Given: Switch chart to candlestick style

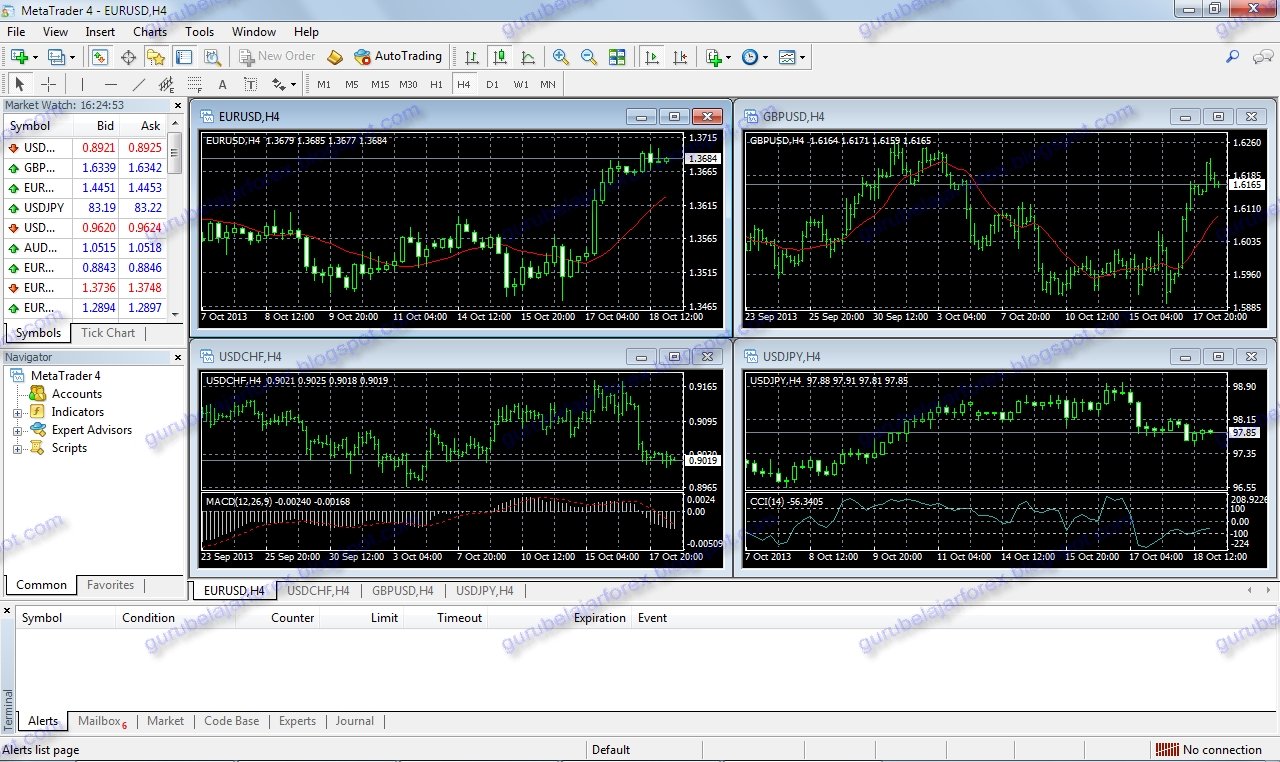Looking at the screenshot, I should pos(499,57).
